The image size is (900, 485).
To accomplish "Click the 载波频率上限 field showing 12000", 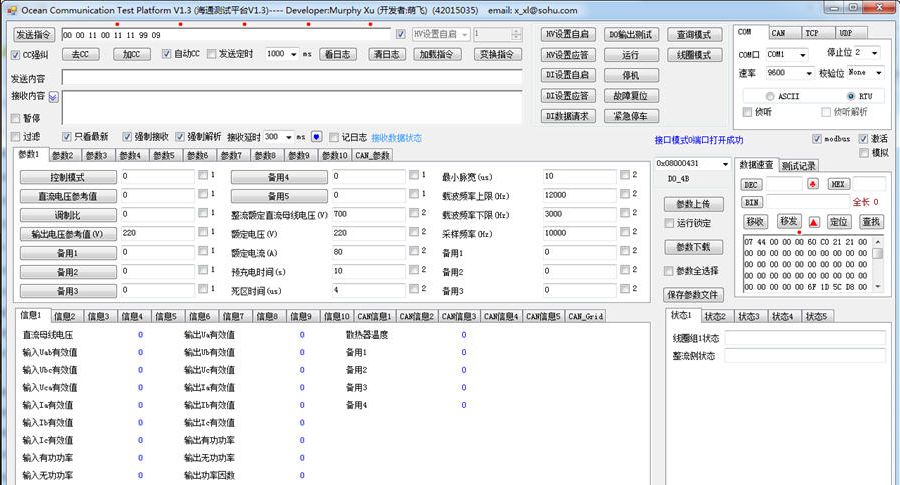I will click(x=579, y=195).
